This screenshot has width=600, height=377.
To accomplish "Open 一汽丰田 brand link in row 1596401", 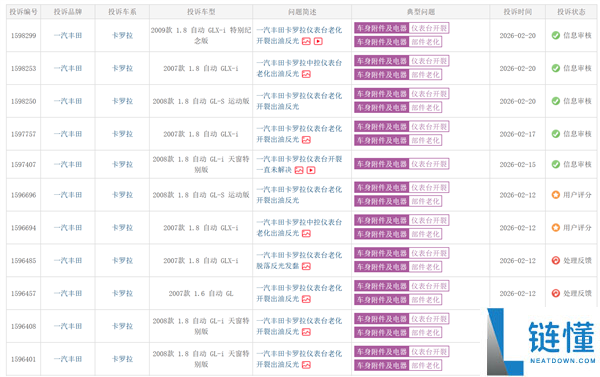I will coord(68,359).
